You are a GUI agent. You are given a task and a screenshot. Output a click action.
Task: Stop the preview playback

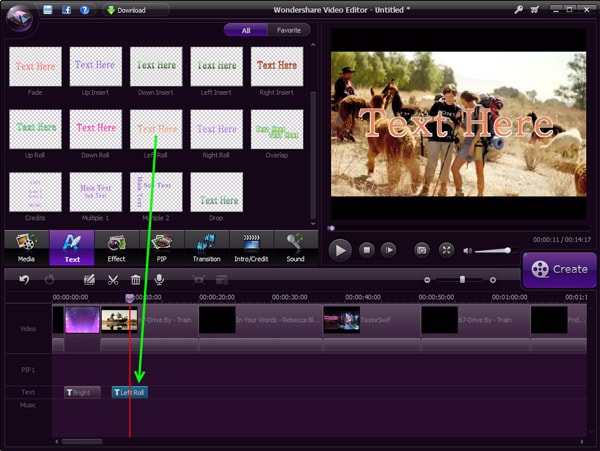[x=367, y=250]
